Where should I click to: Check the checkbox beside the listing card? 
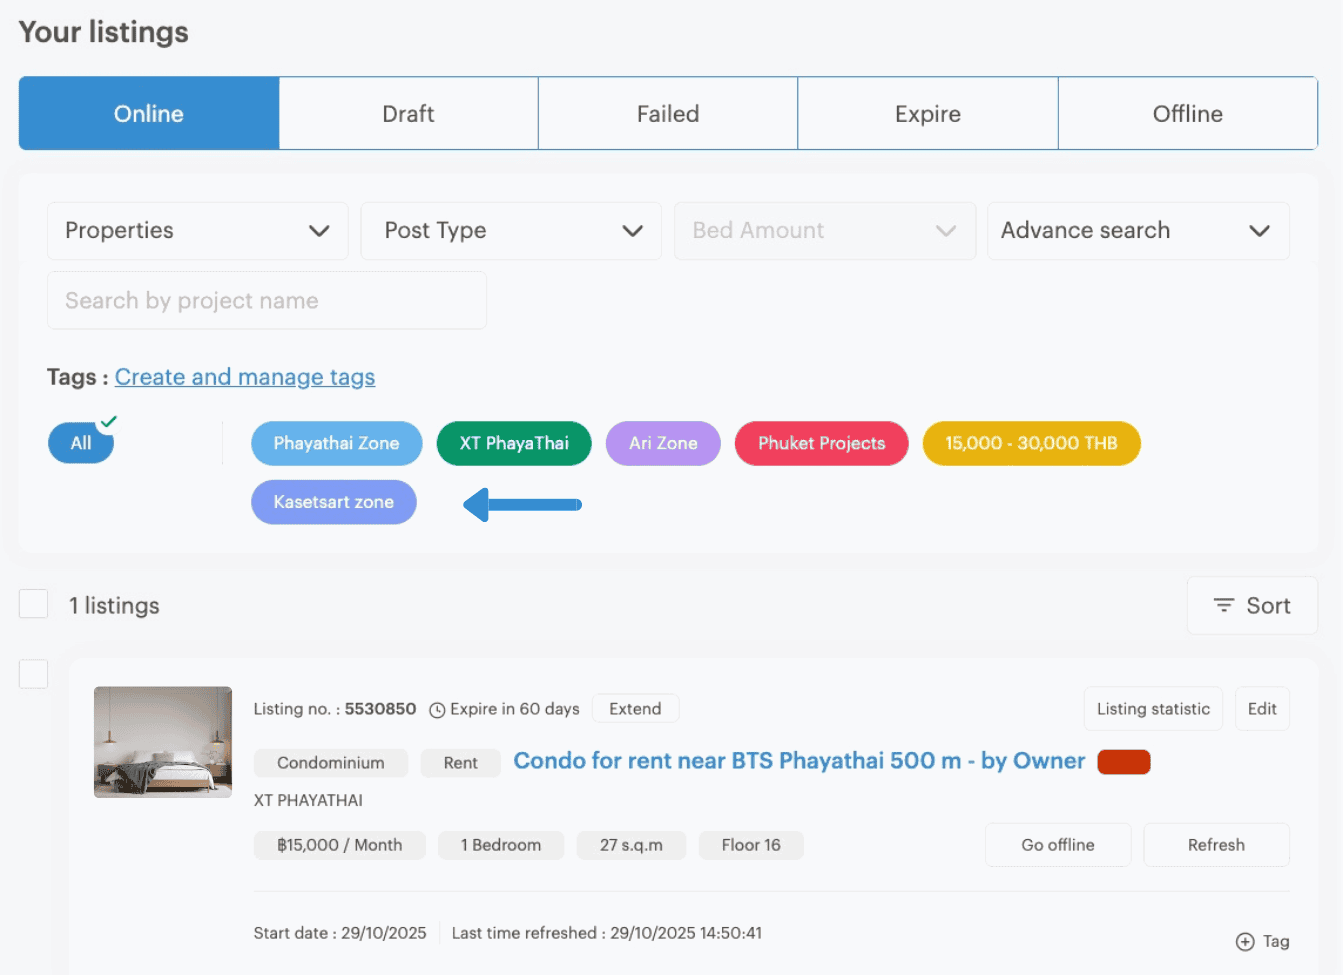(x=33, y=673)
